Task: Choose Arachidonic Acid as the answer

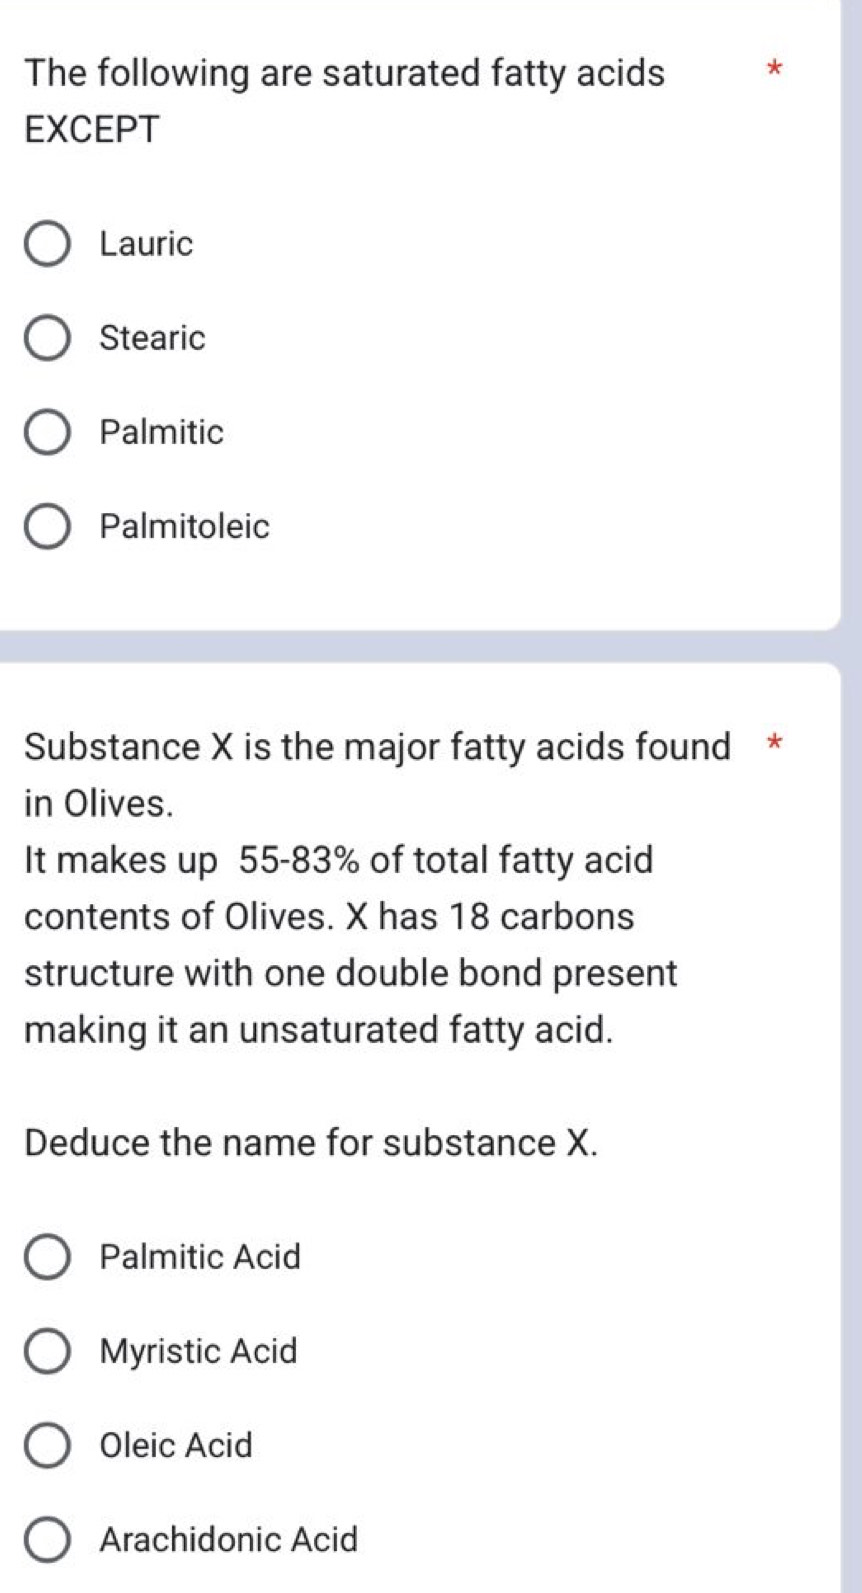Action: [x=47, y=1540]
